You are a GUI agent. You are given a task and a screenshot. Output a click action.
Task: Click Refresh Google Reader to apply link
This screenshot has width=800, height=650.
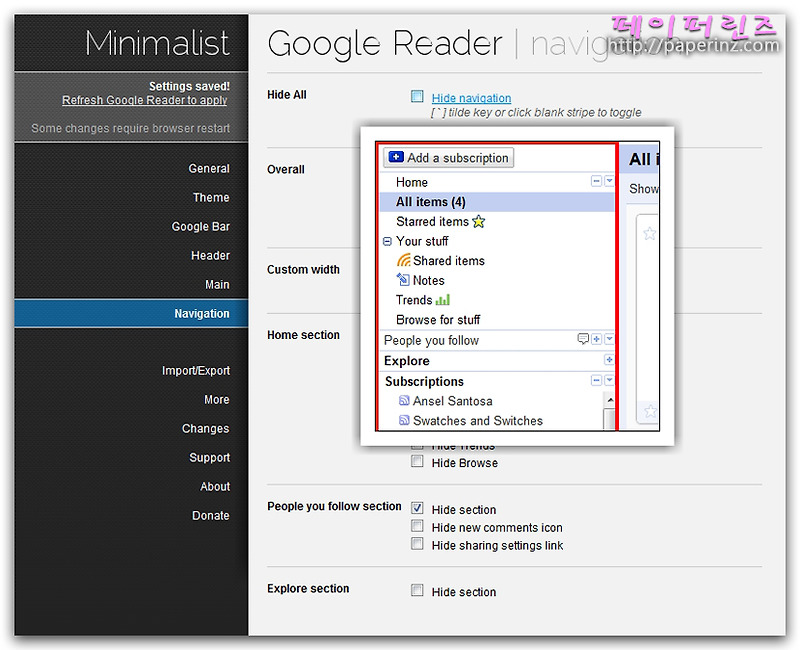[x=144, y=100]
